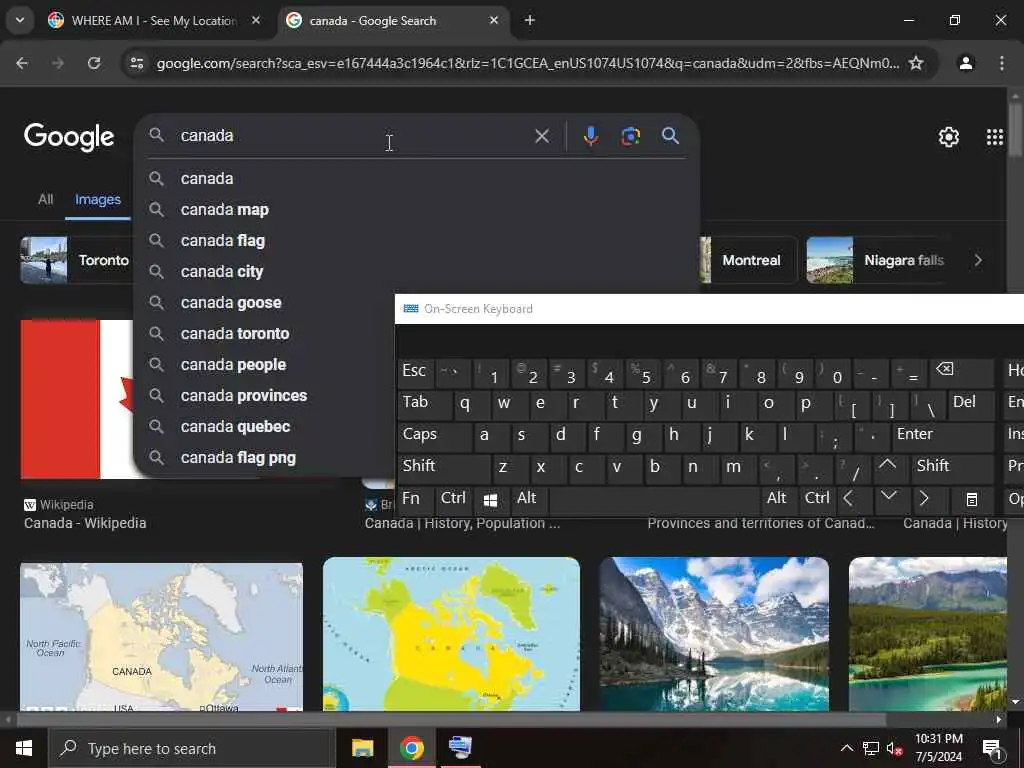Open the notification center icon
This screenshot has width=1024, height=768.
tap(993, 748)
